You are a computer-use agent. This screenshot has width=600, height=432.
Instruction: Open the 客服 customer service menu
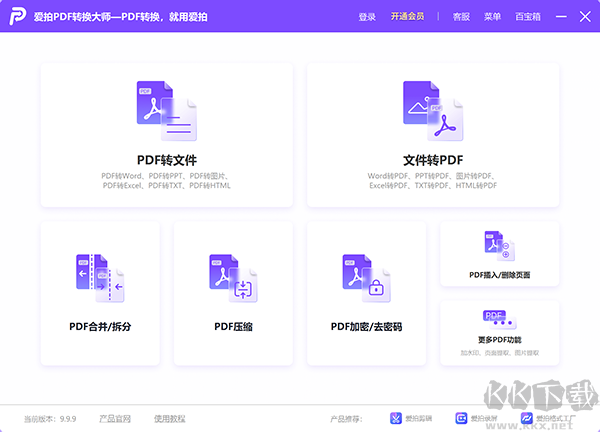[x=461, y=17]
